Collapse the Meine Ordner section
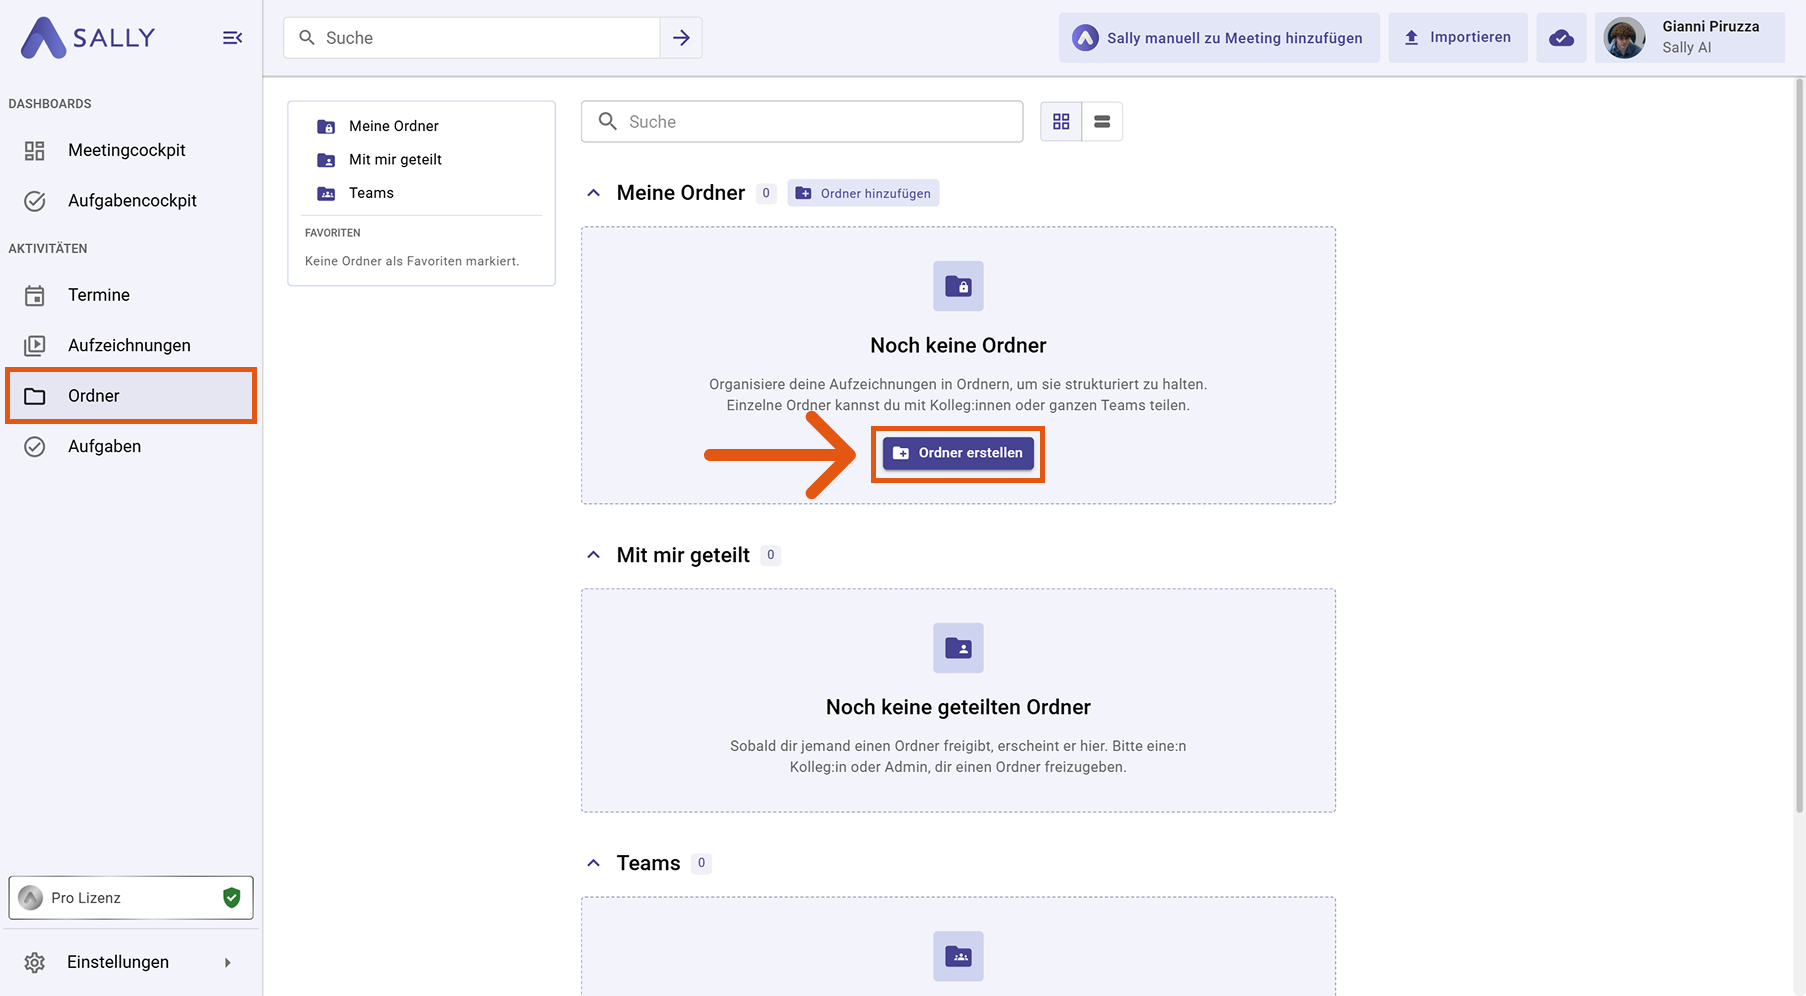The width and height of the screenshot is (1806, 996). (x=594, y=193)
